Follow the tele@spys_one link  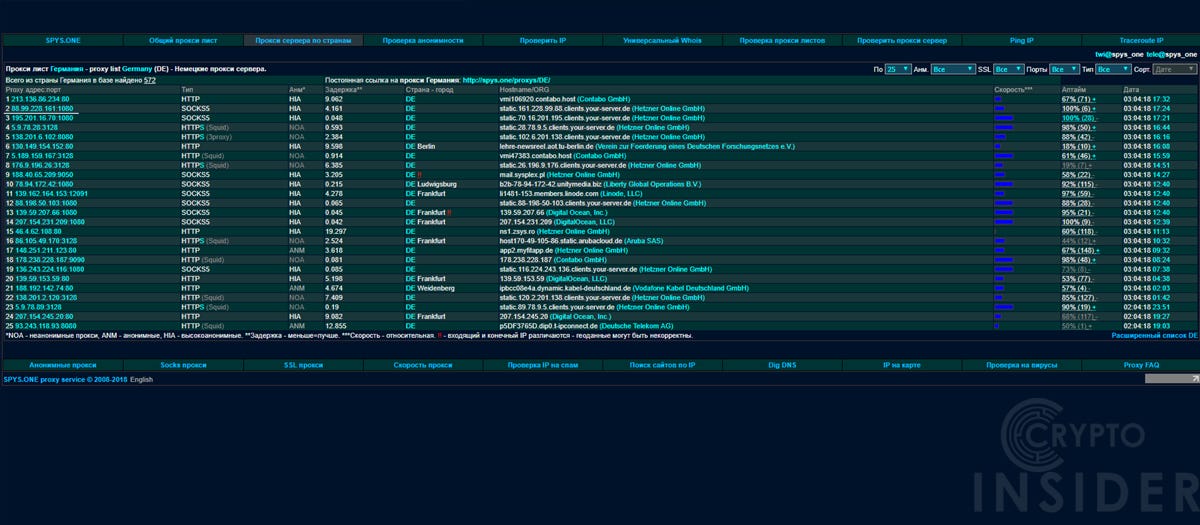1171,53
